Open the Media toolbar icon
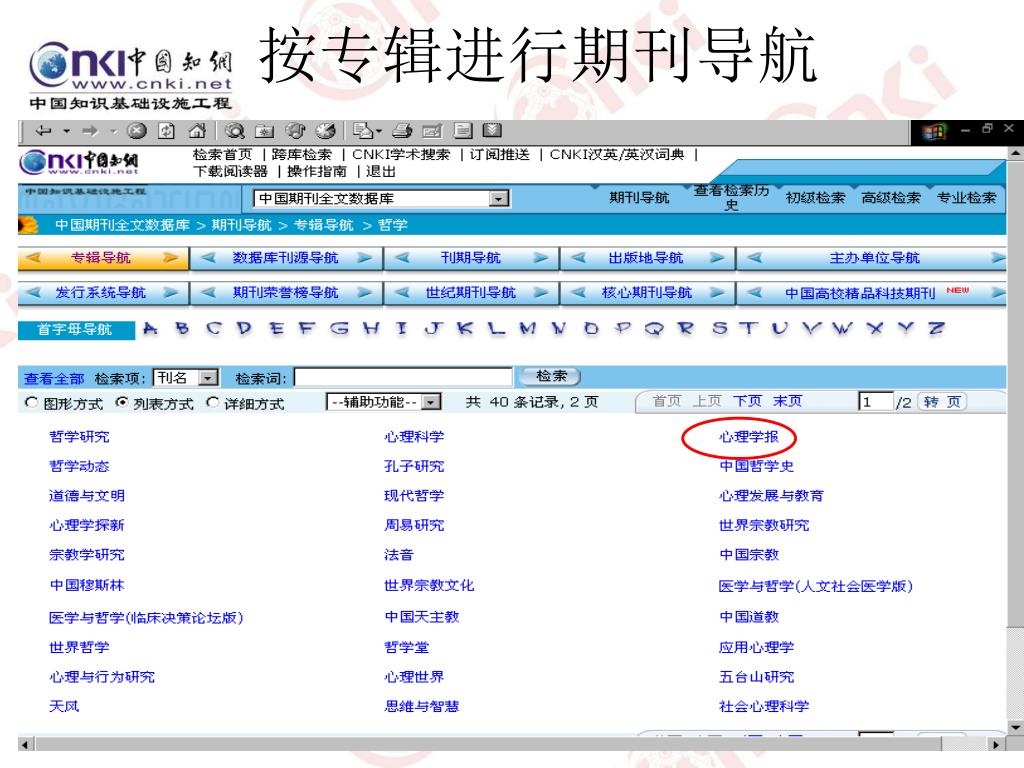The width and height of the screenshot is (1024, 768). (x=295, y=131)
